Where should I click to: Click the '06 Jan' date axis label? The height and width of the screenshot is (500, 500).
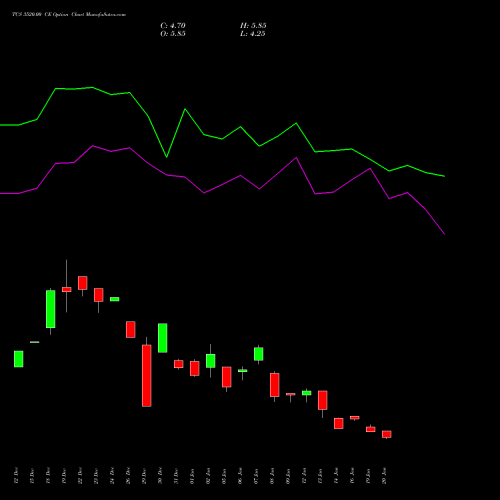click(240, 476)
